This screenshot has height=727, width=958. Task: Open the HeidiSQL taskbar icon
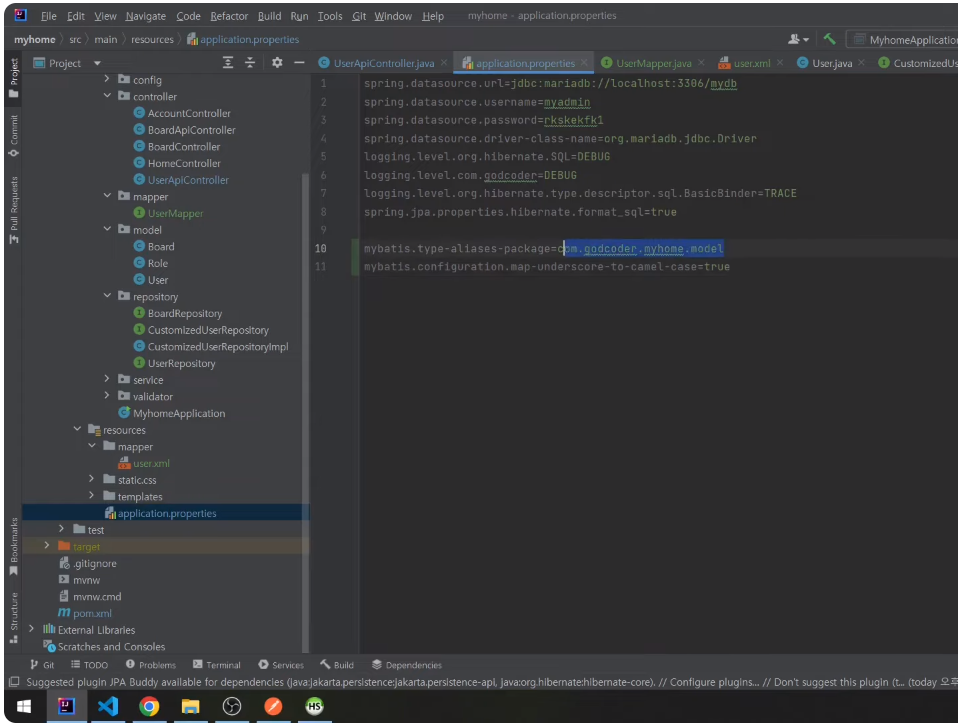(x=315, y=707)
